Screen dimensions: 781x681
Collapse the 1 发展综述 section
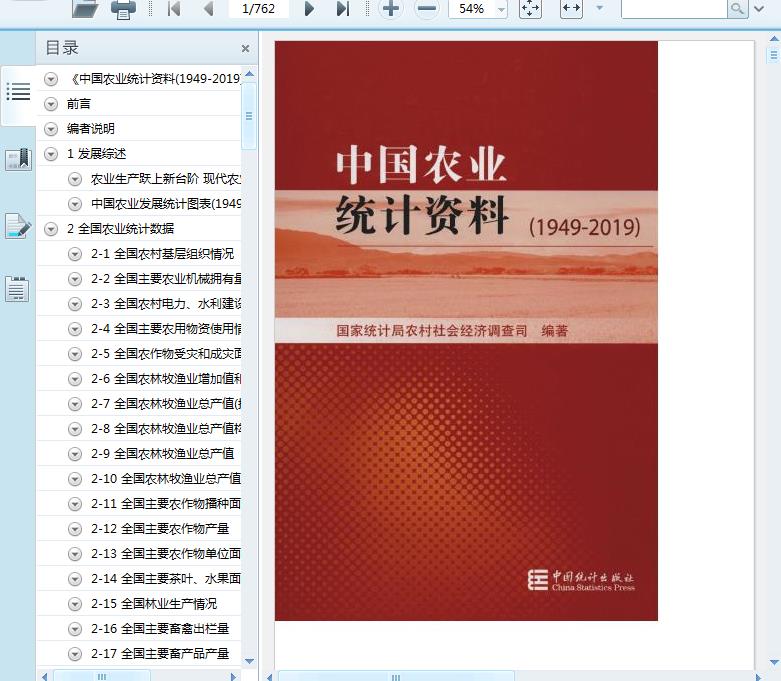point(51,153)
